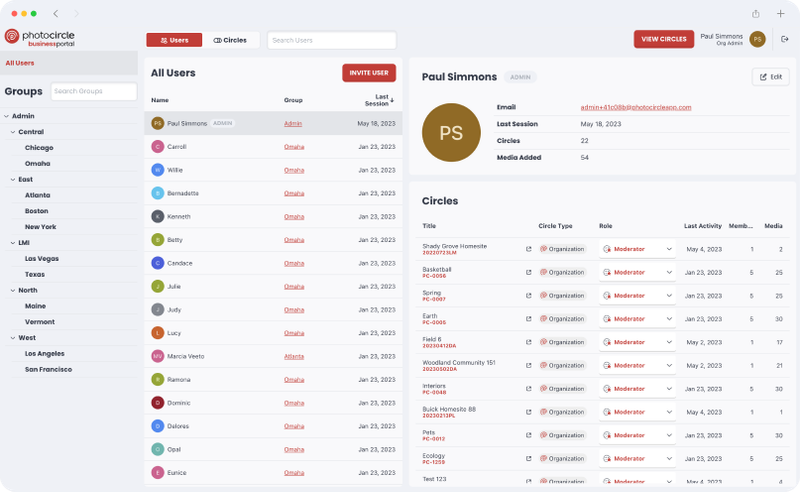The width and height of the screenshot is (800, 492).
Task: Collapse the Admin group tree
Action: coord(6,116)
